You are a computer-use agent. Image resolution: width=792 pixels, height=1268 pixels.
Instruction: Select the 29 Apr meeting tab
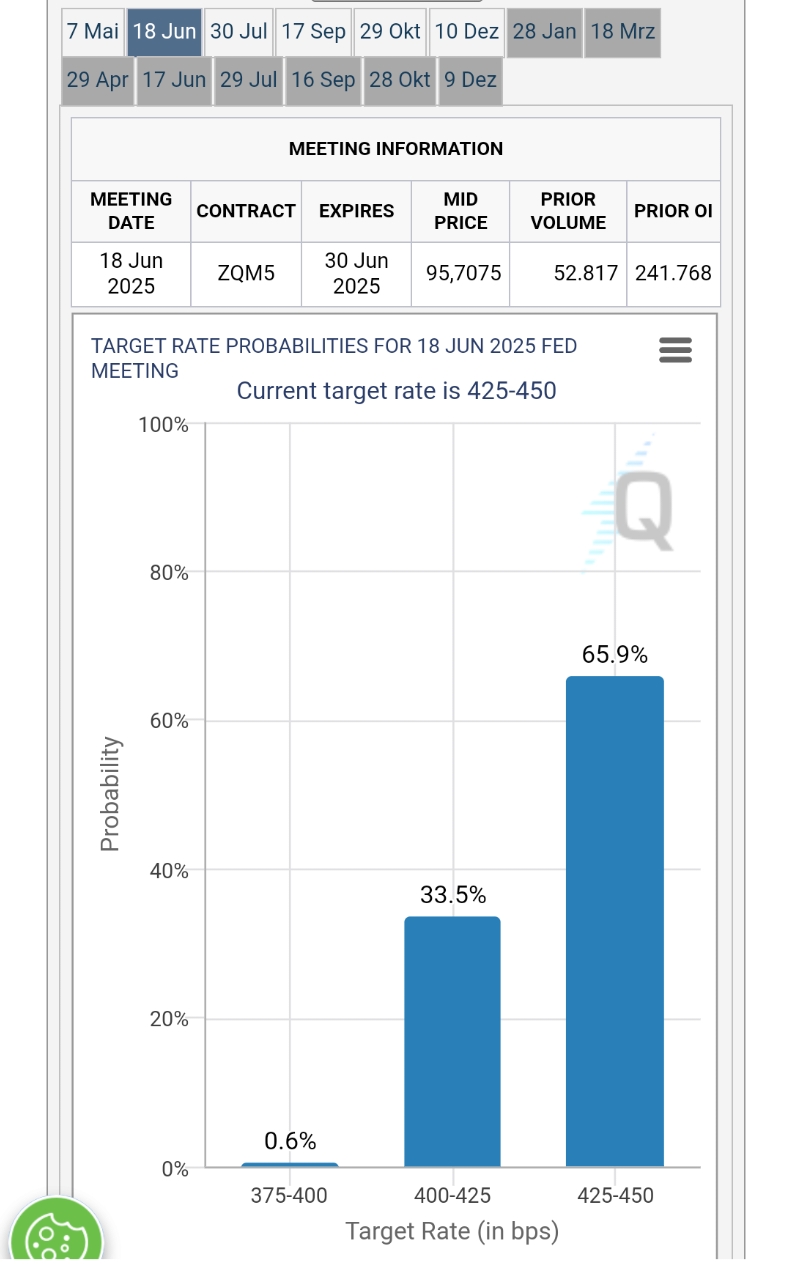tap(98, 80)
